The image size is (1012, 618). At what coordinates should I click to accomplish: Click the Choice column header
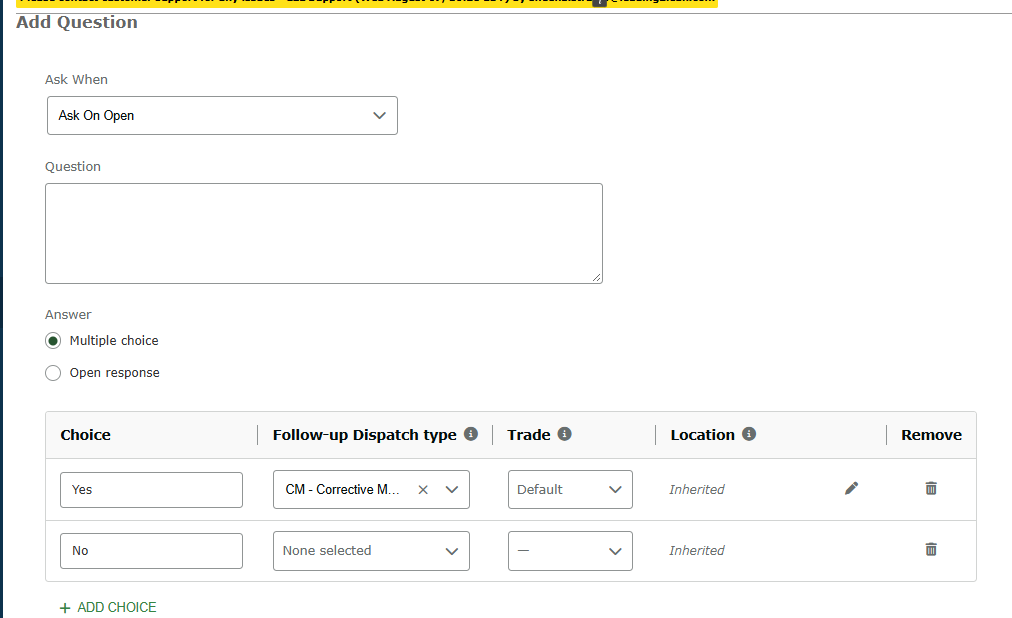point(86,435)
